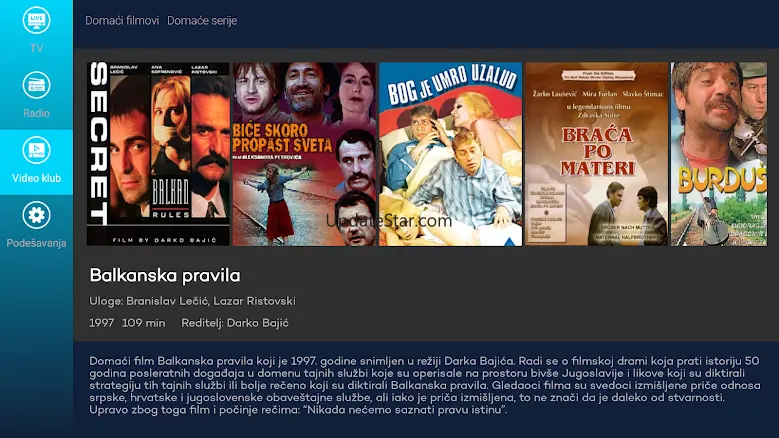Switch to Domaći filmovi tab

pos(122,21)
